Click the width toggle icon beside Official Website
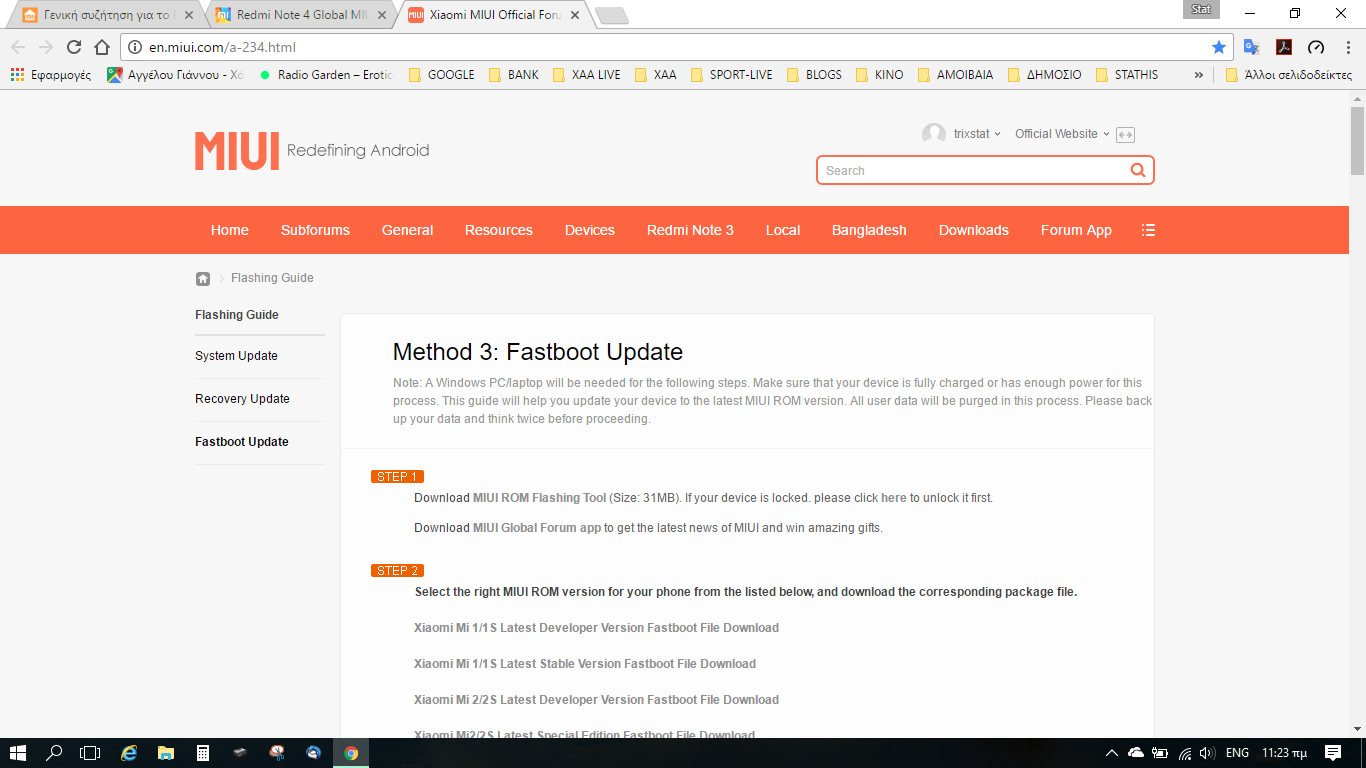 tap(1125, 134)
